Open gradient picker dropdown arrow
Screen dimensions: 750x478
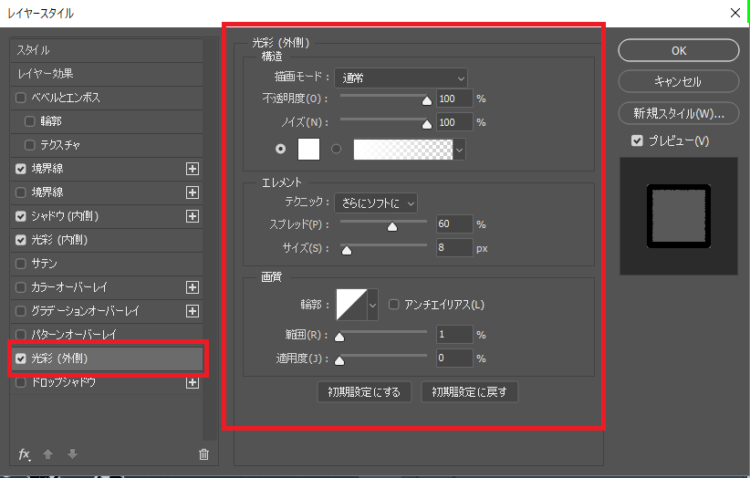[459, 150]
